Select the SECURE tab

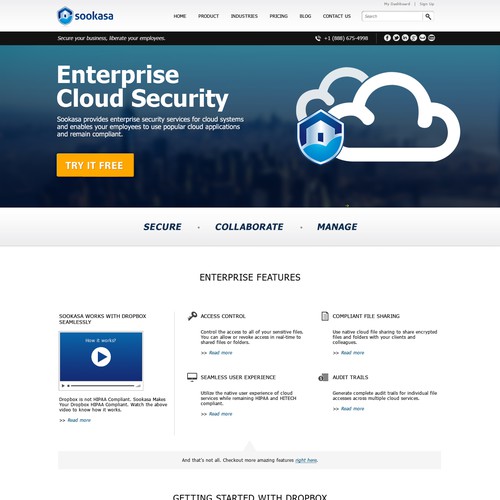point(162,227)
